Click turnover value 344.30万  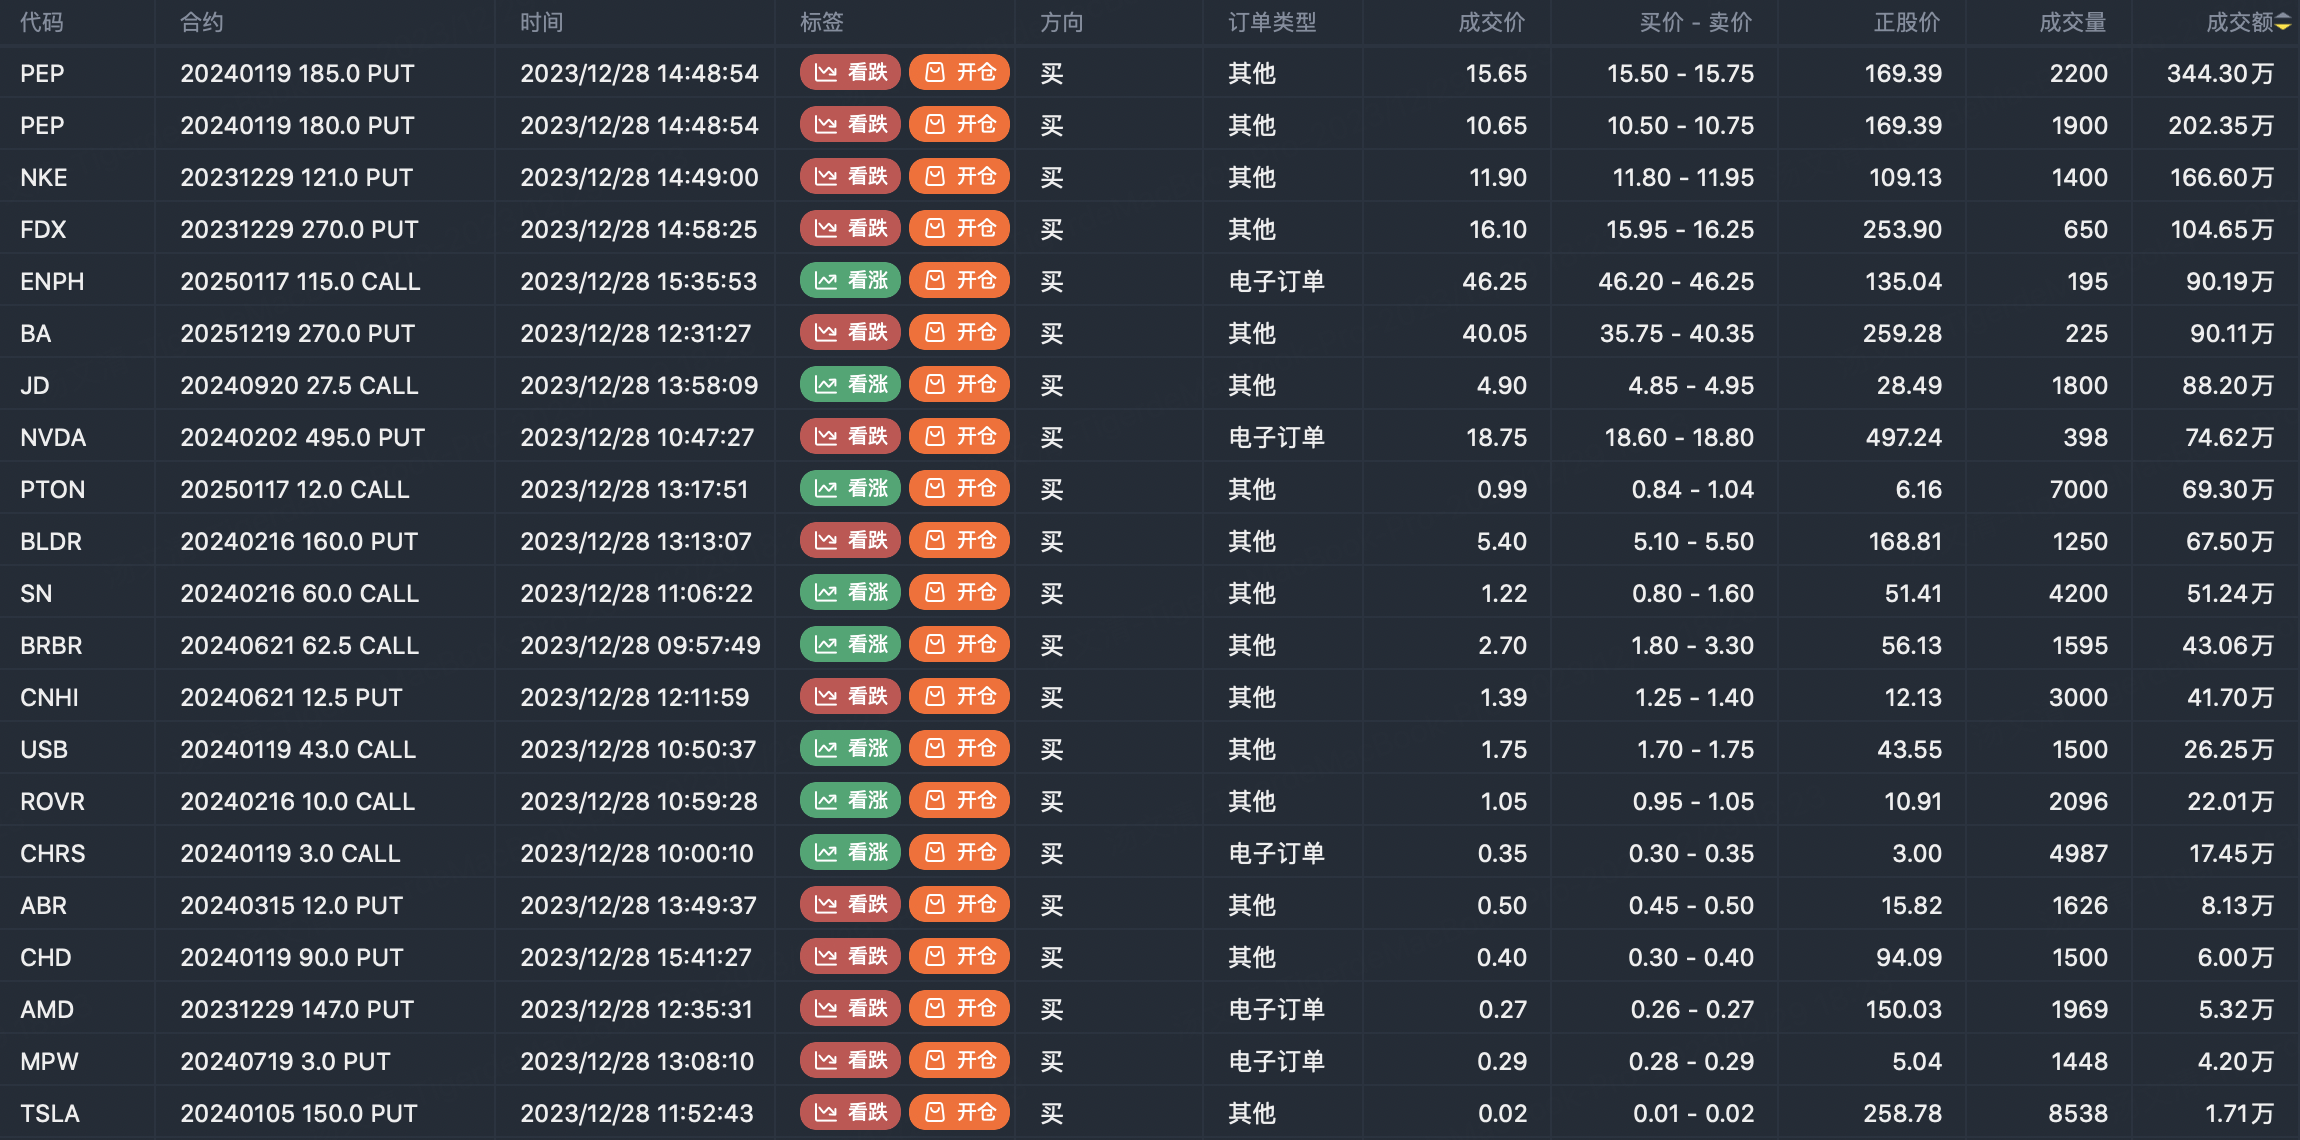click(2220, 73)
